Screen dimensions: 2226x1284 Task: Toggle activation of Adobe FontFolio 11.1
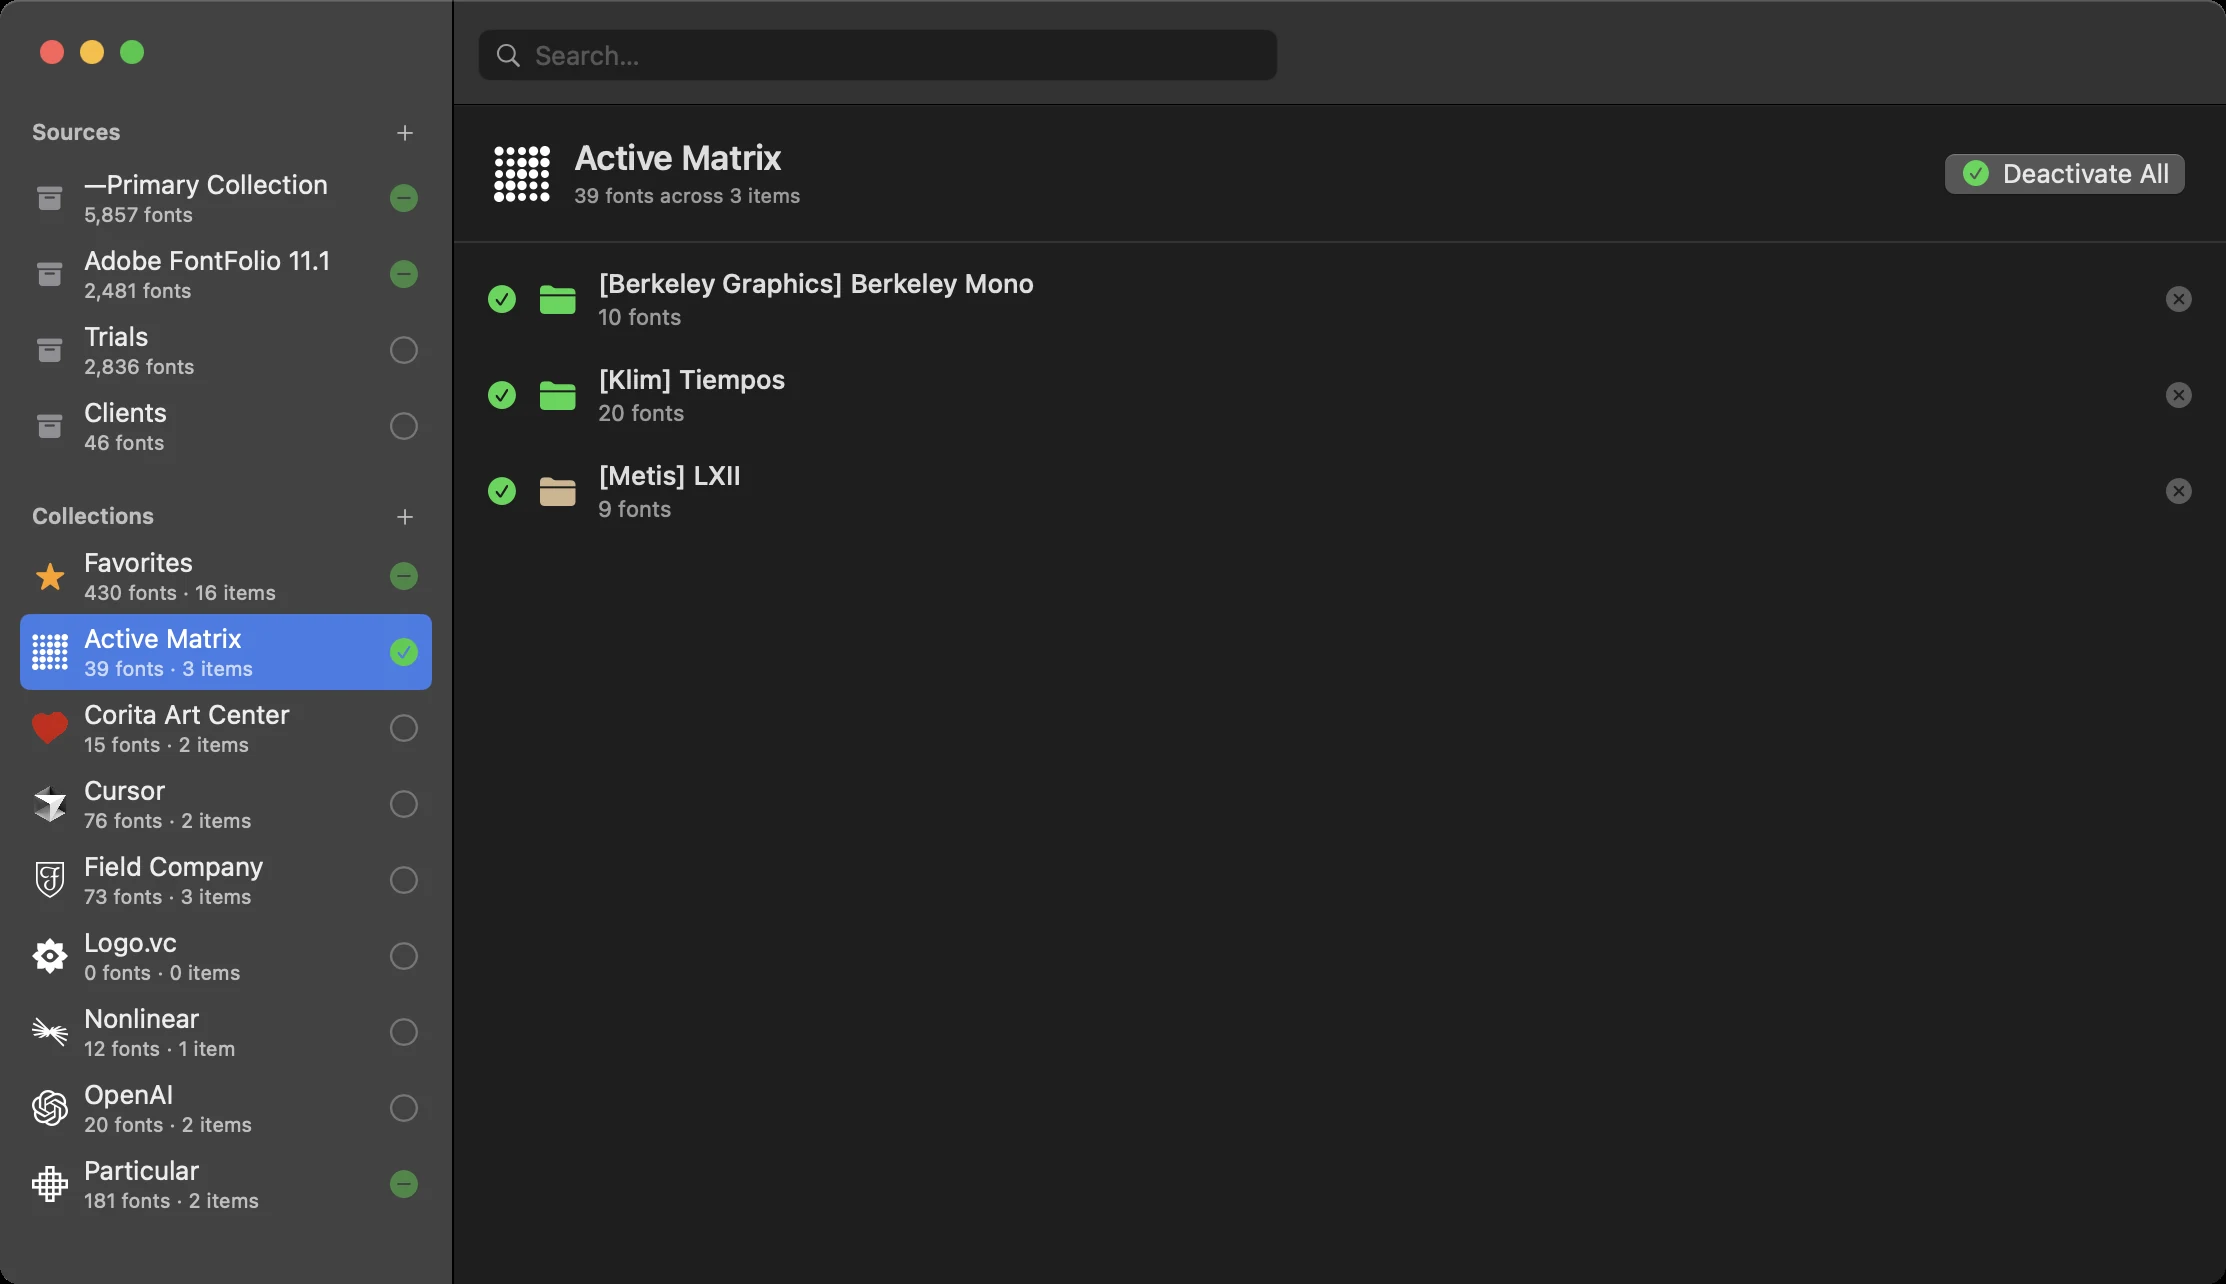point(403,274)
